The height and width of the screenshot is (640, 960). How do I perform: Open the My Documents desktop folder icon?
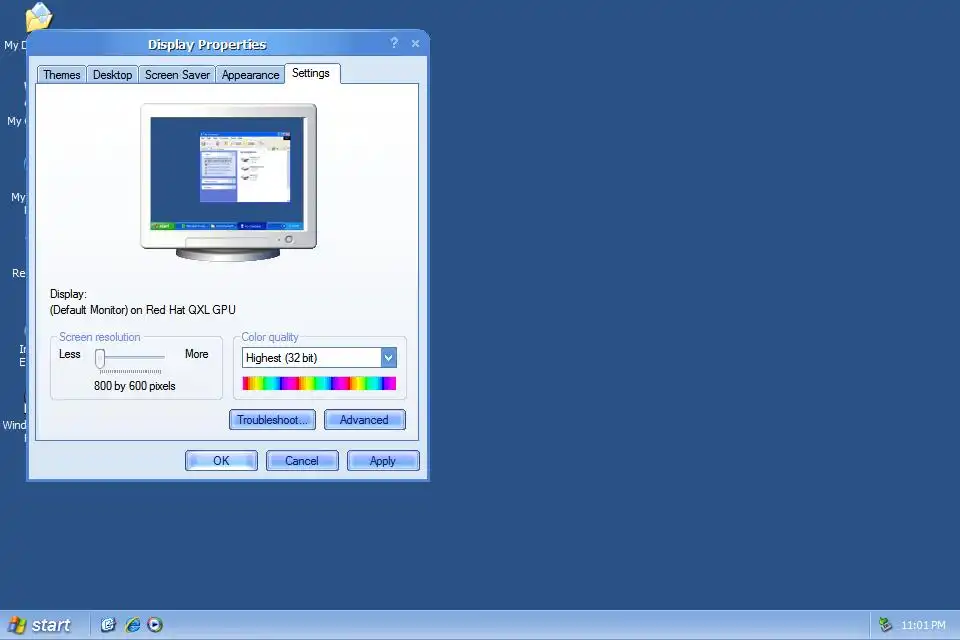click(38, 17)
